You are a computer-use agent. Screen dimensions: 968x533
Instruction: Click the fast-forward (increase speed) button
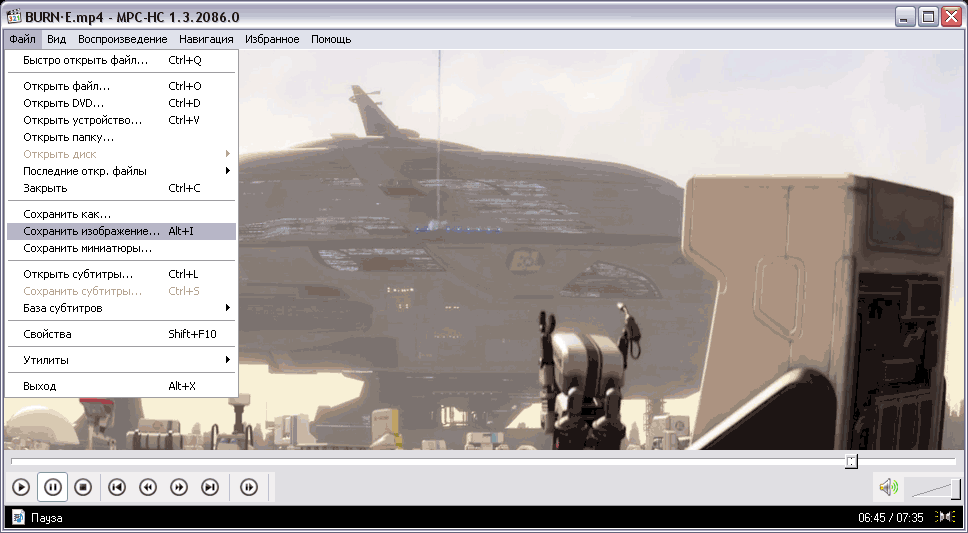click(x=179, y=487)
